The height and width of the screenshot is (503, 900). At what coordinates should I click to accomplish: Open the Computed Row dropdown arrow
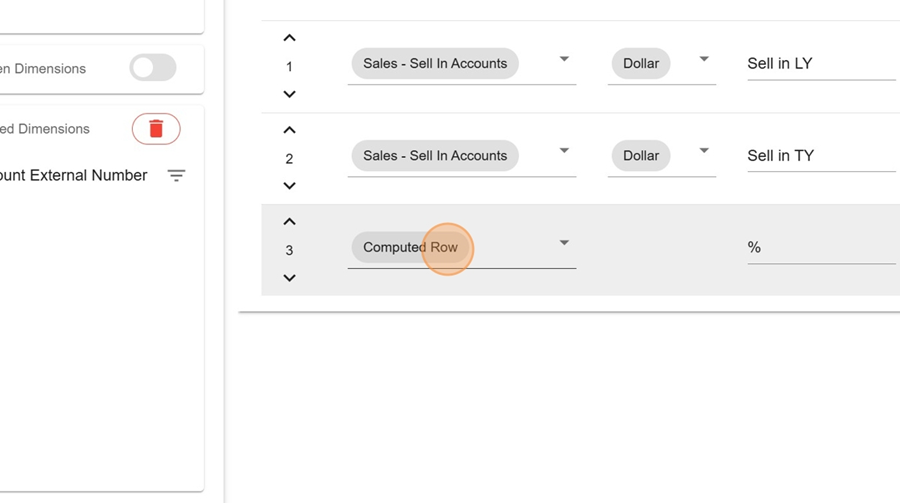click(x=564, y=243)
